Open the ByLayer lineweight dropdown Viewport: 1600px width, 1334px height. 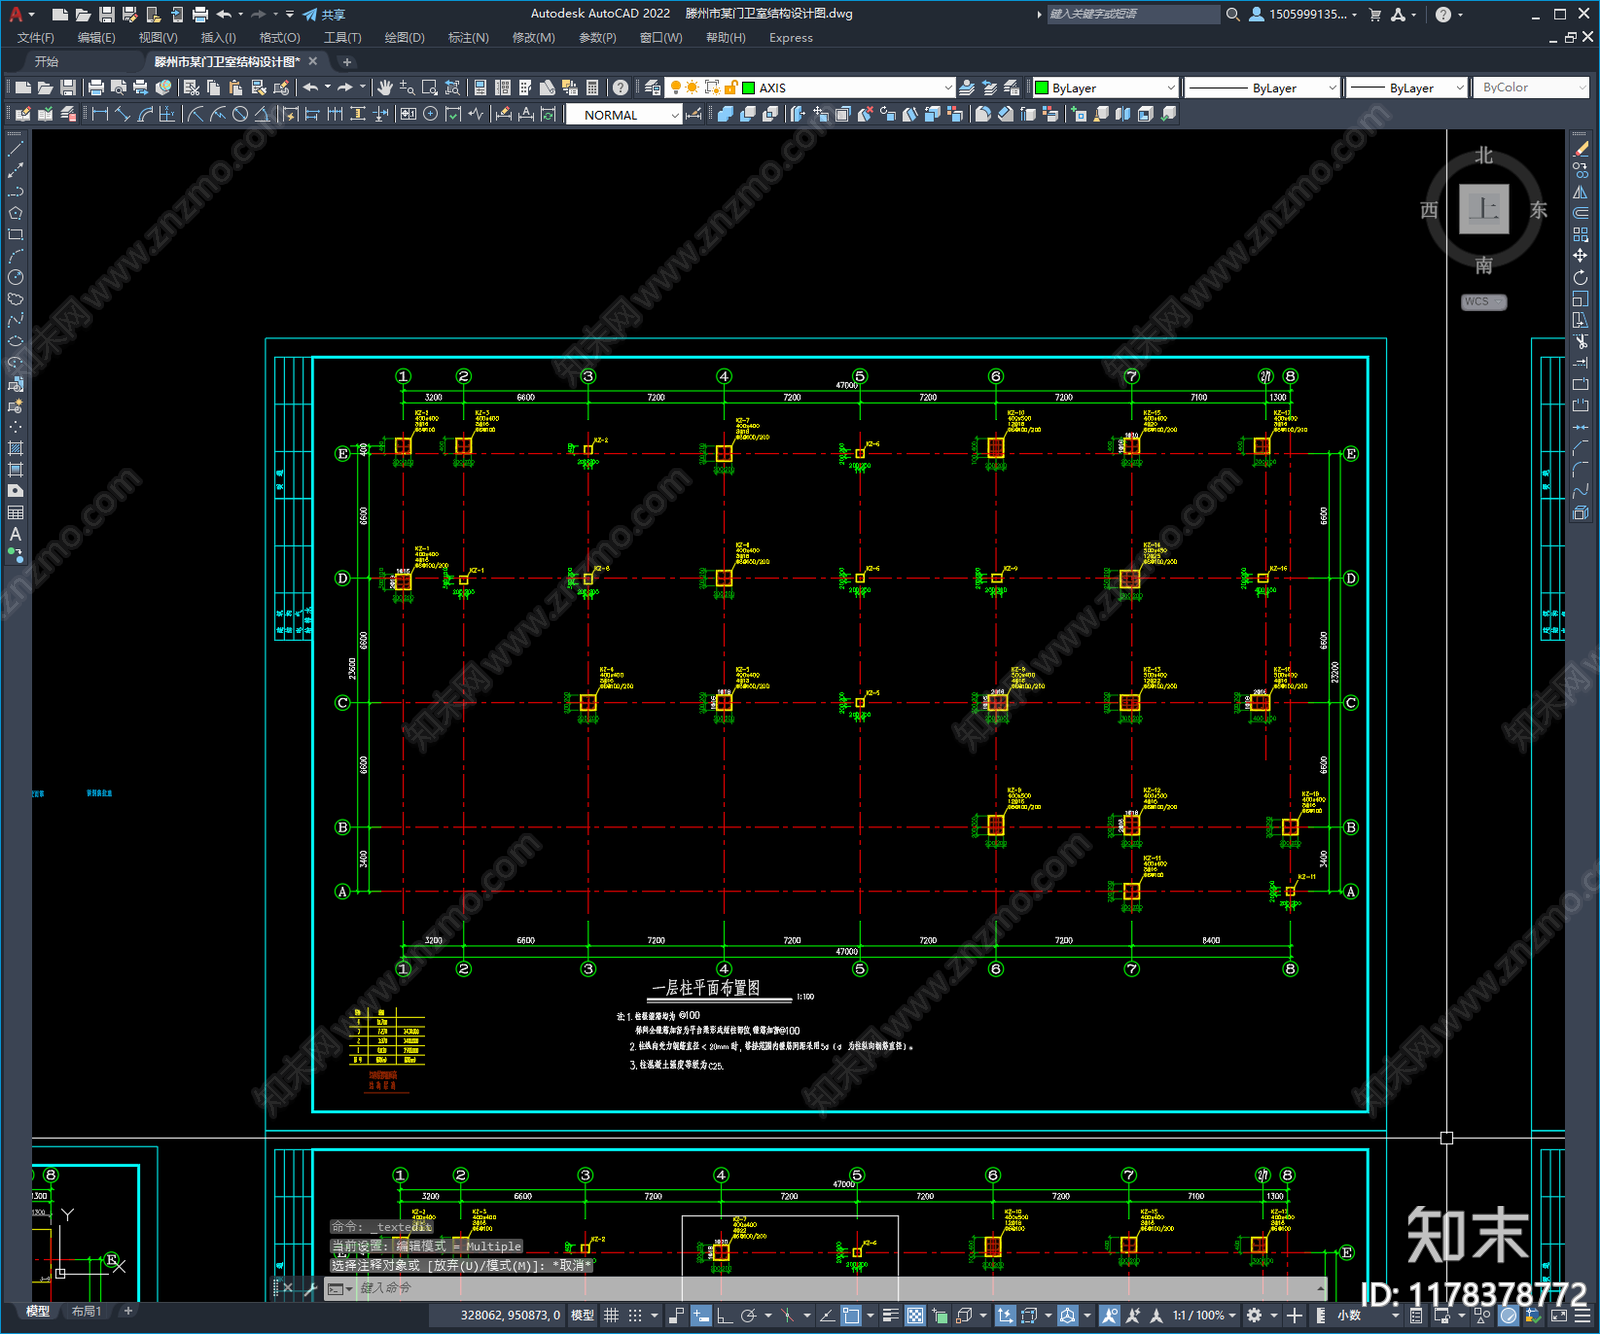1459,88
